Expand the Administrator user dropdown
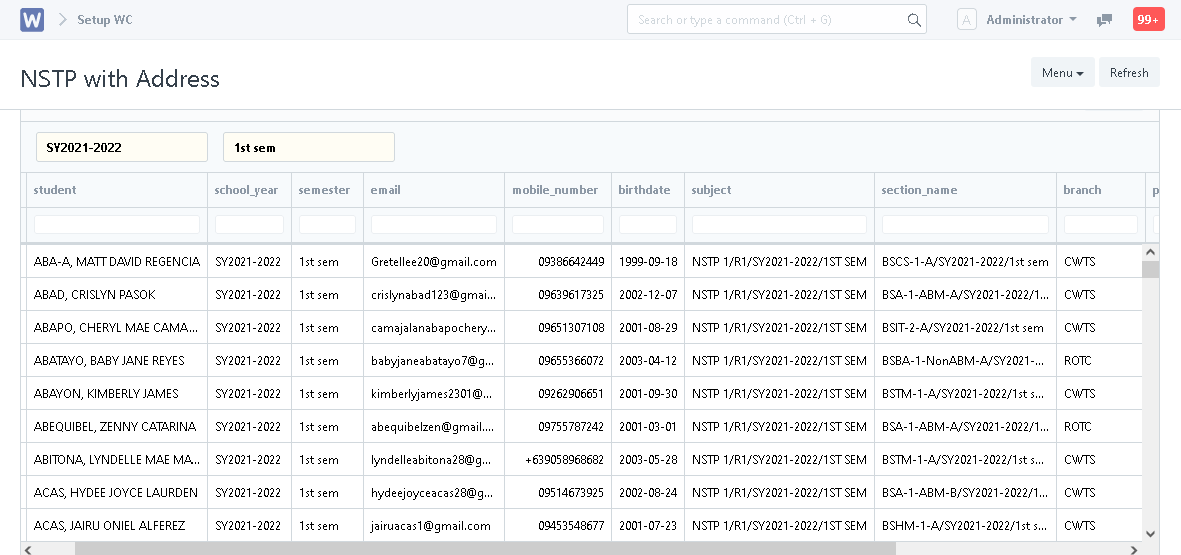The height and width of the screenshot is (555, 1181). (1032, 20)
